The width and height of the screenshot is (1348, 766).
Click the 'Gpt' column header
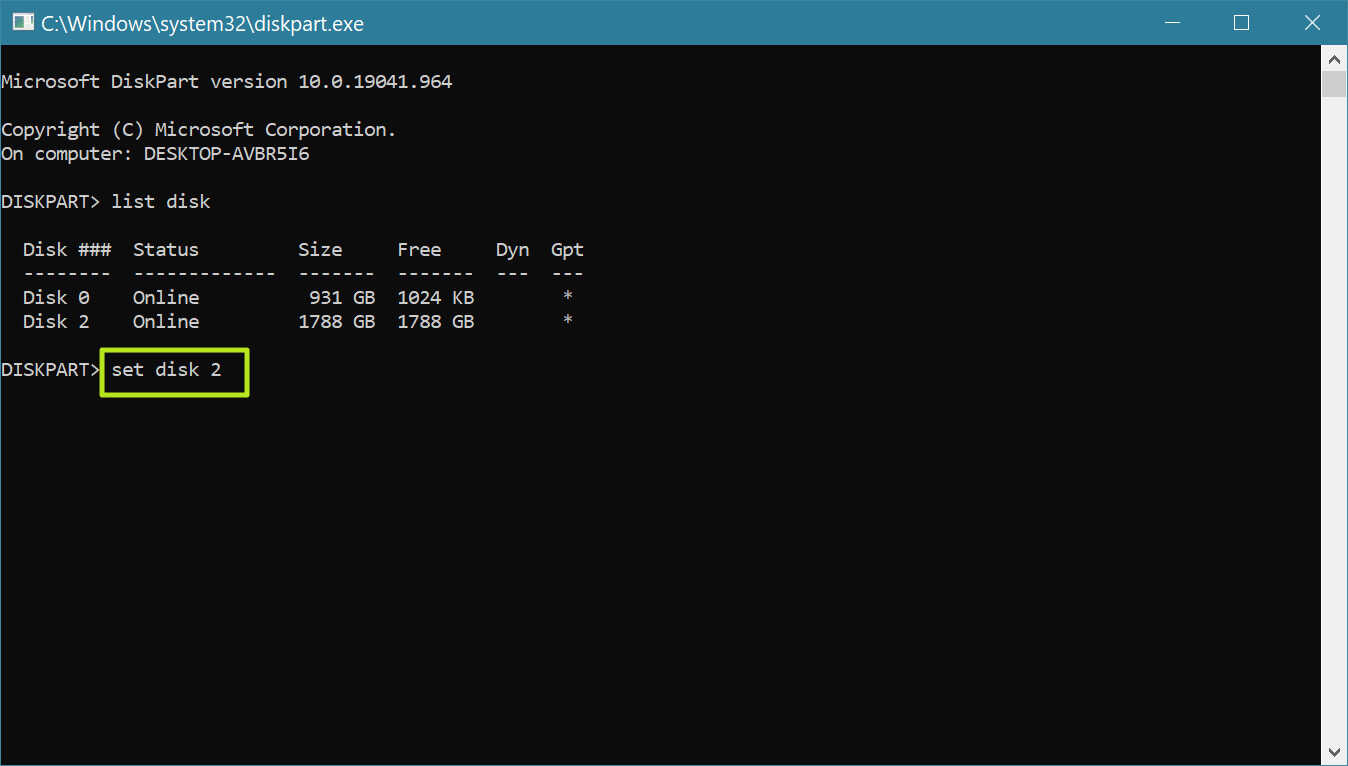[x=567, y=250]
